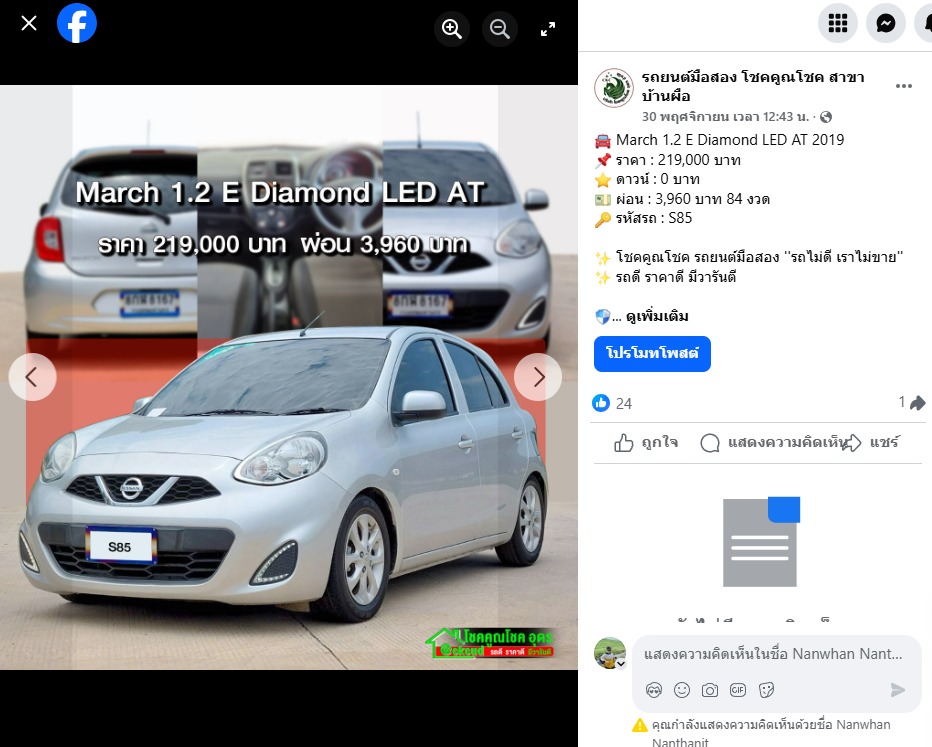
Task: View the public audience globe icon
Action: (x=826, y=117)
